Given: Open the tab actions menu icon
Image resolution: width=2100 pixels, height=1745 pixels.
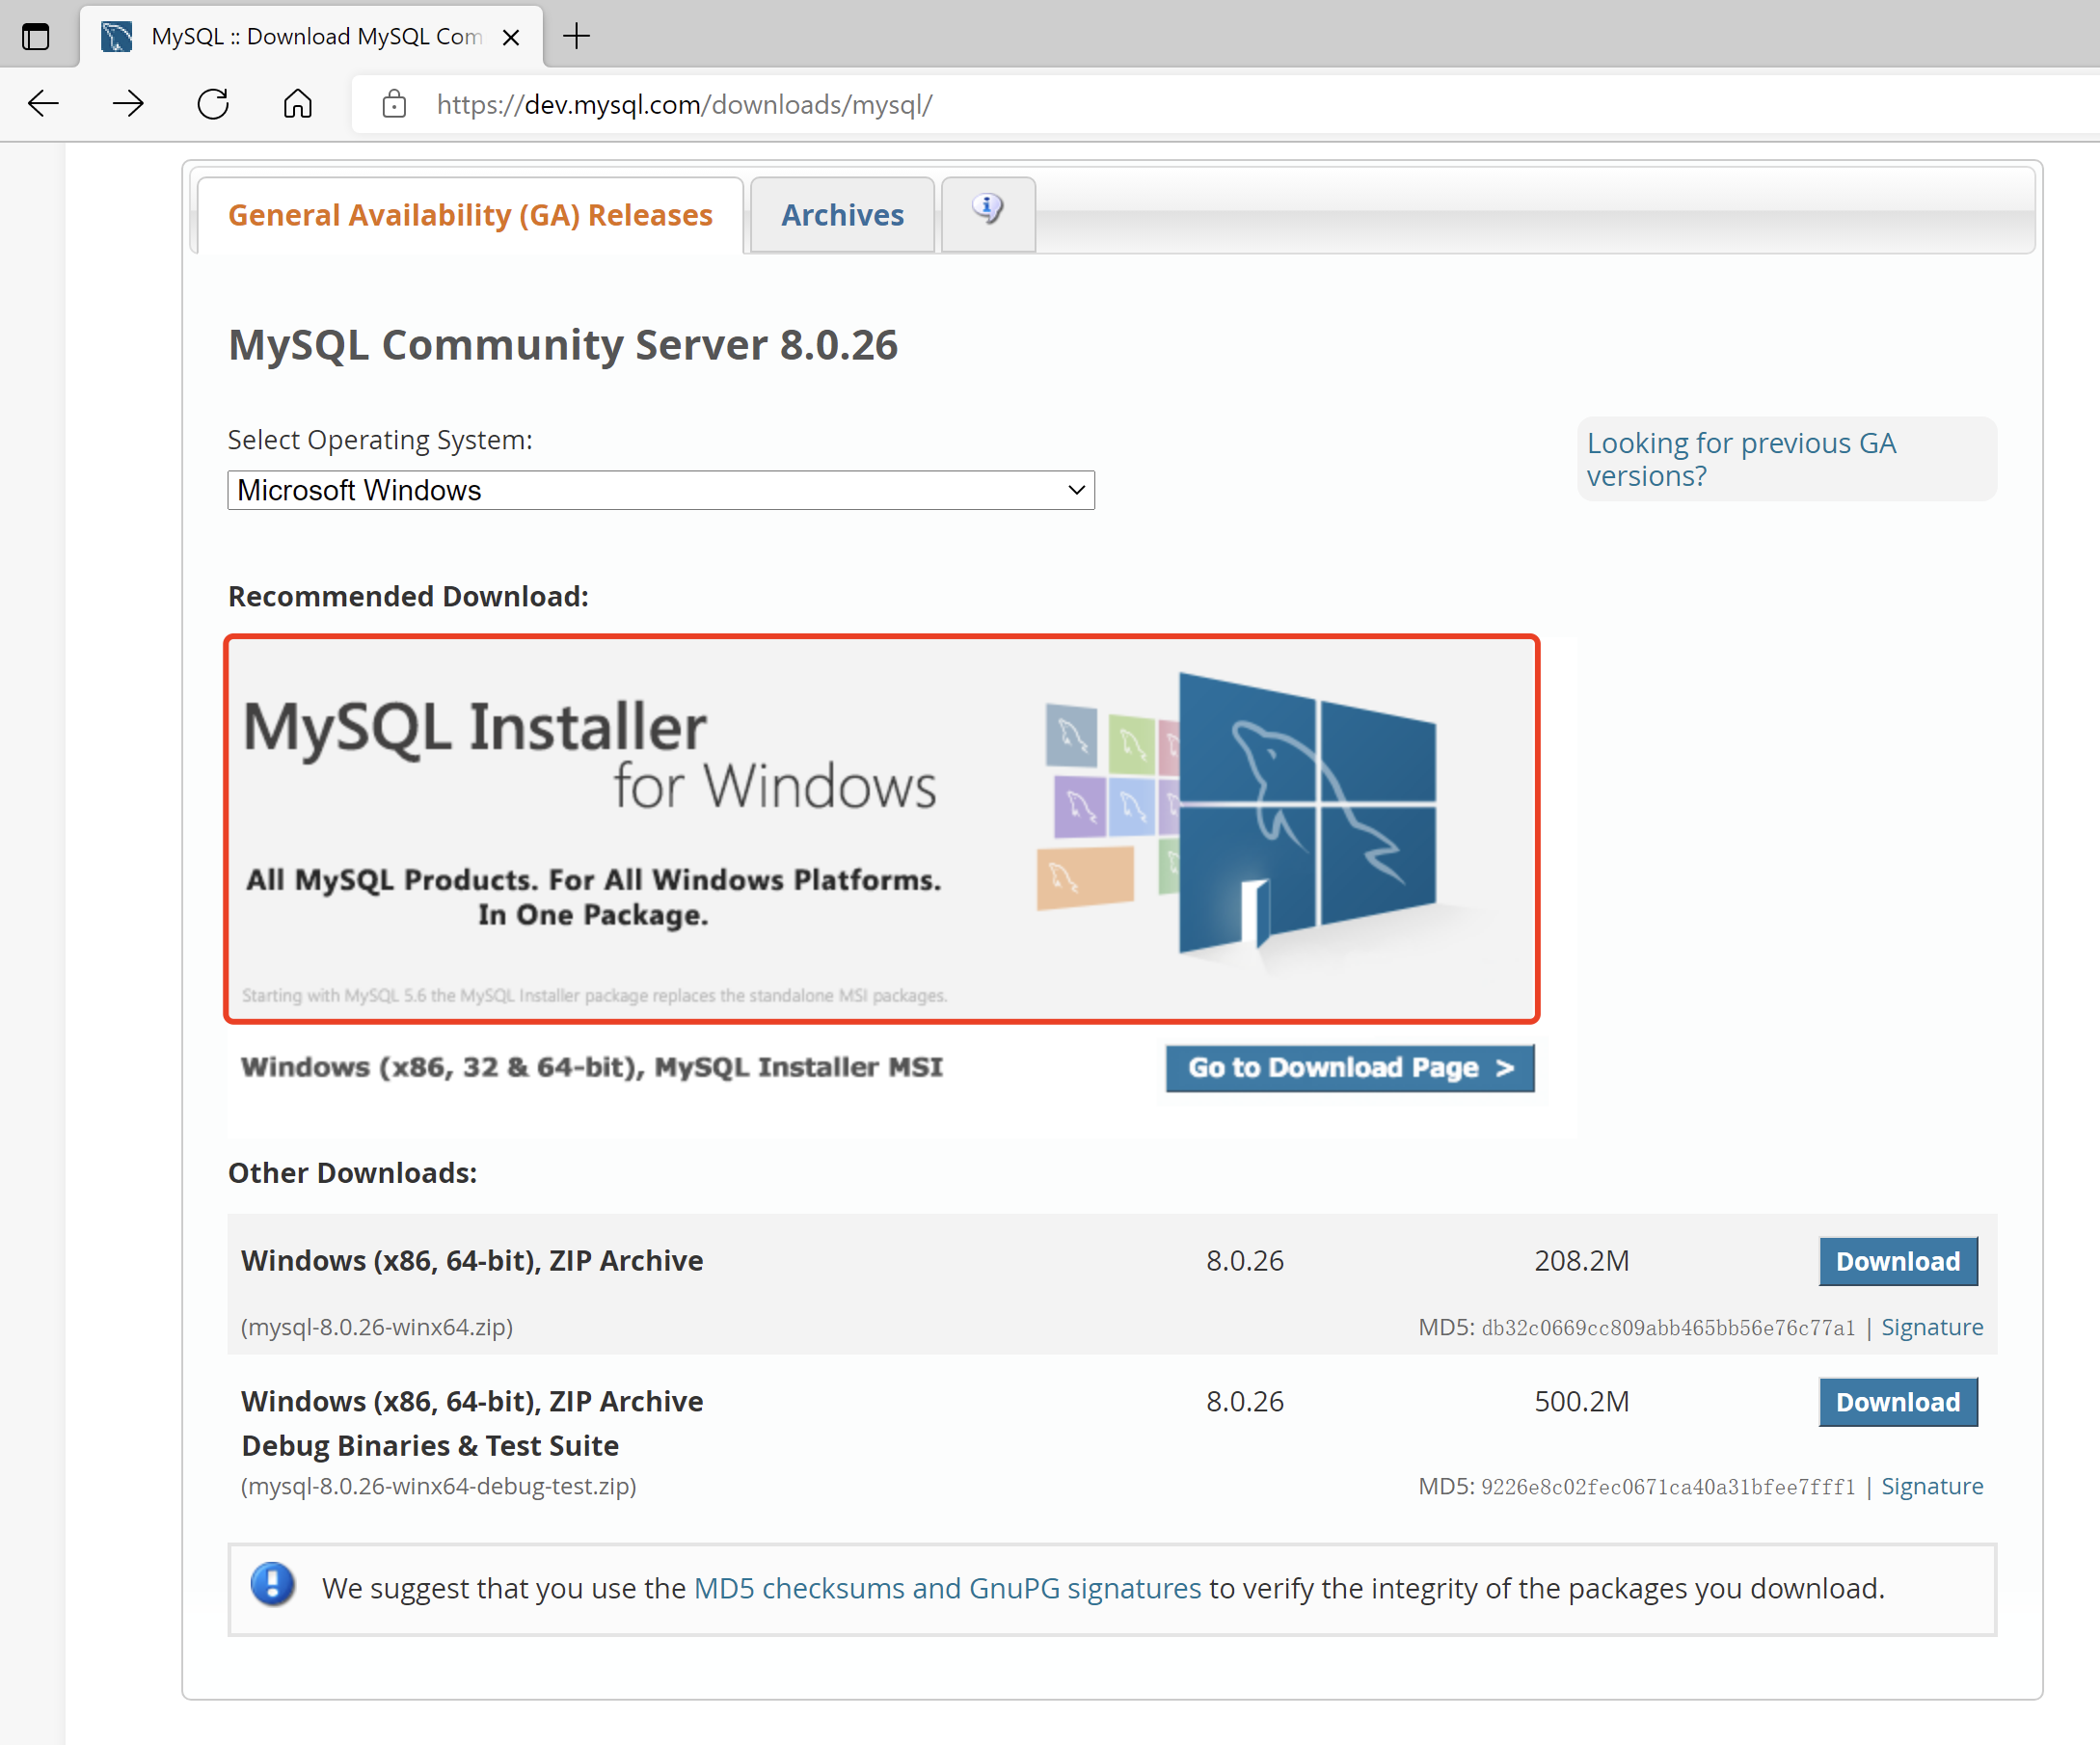Looking at the screenshot, I should click(x=36, y=37).
